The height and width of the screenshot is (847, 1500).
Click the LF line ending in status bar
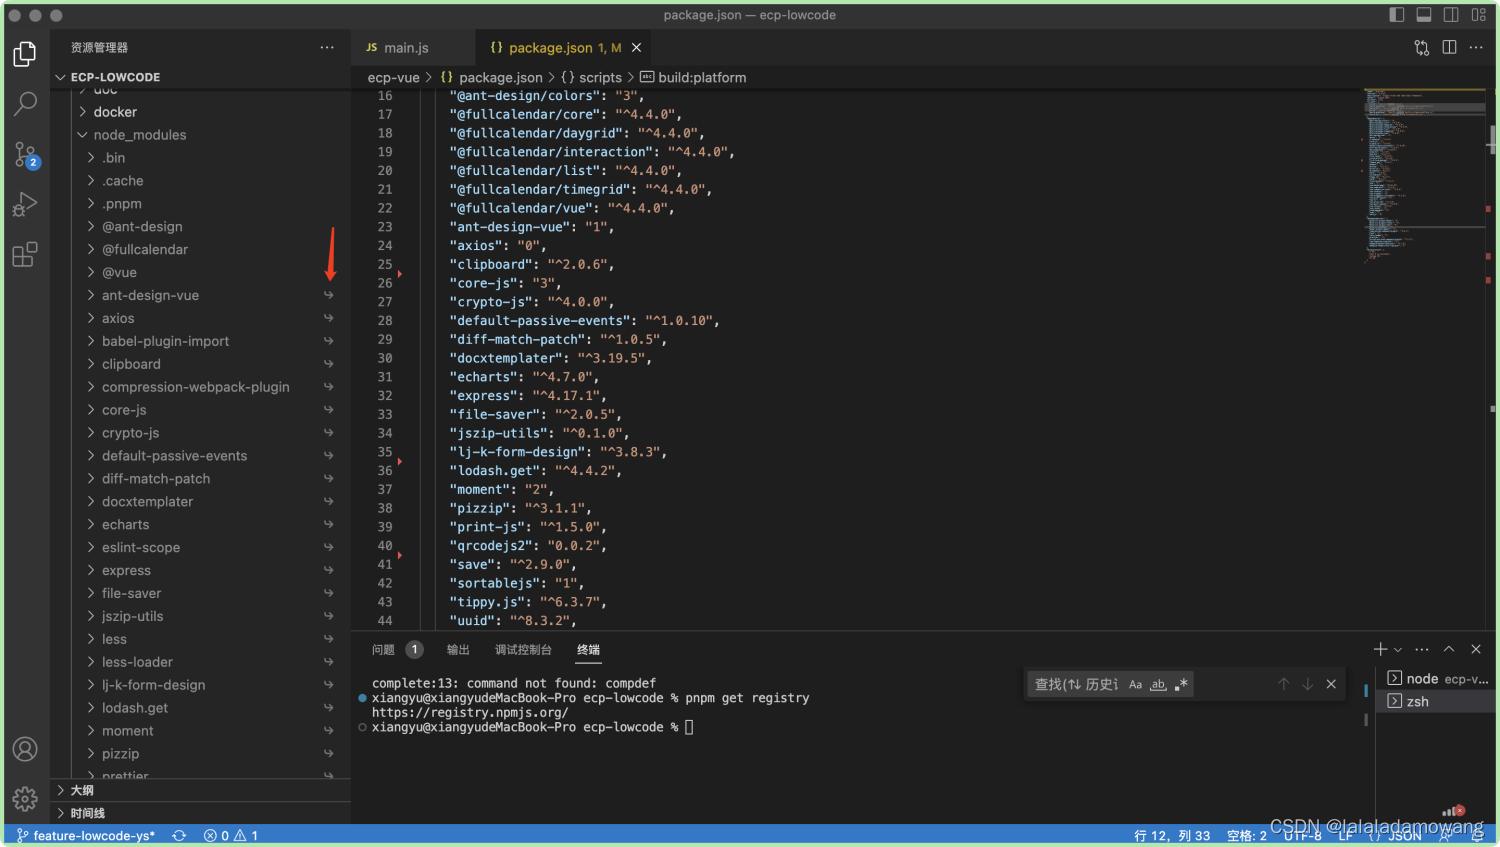pos(1346,835)
